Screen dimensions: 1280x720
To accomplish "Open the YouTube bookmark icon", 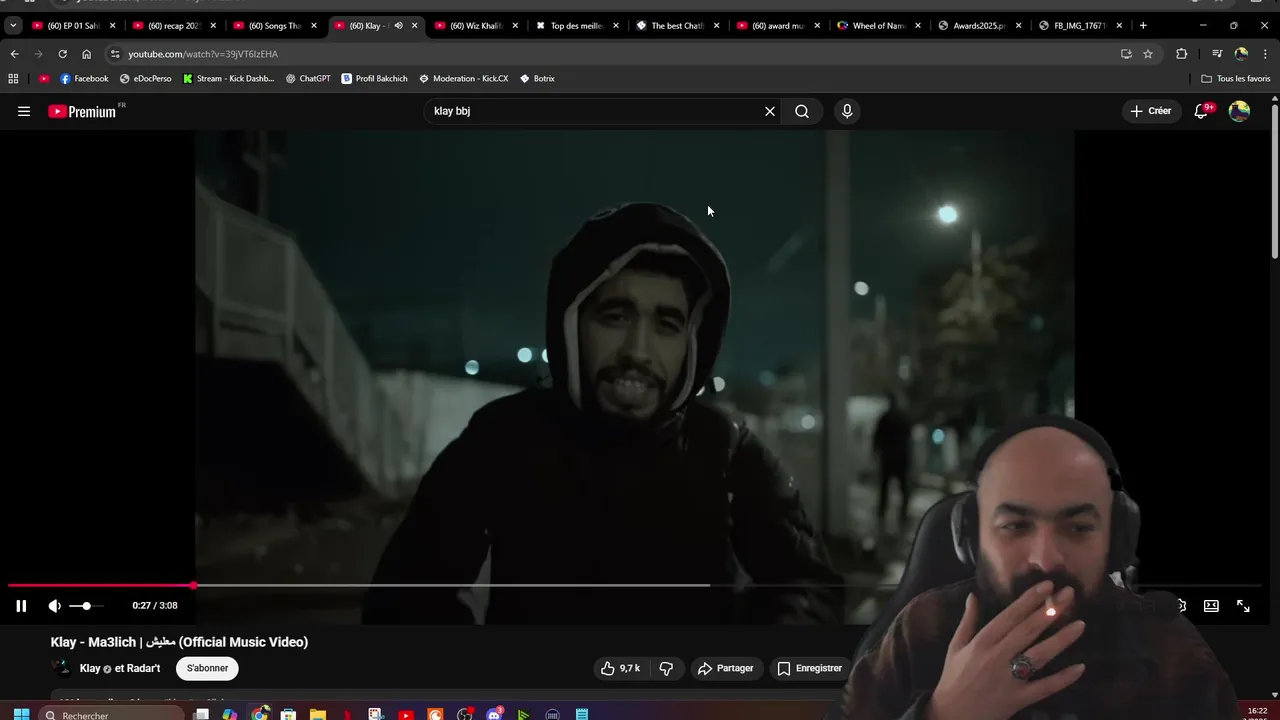I will 44,78.
